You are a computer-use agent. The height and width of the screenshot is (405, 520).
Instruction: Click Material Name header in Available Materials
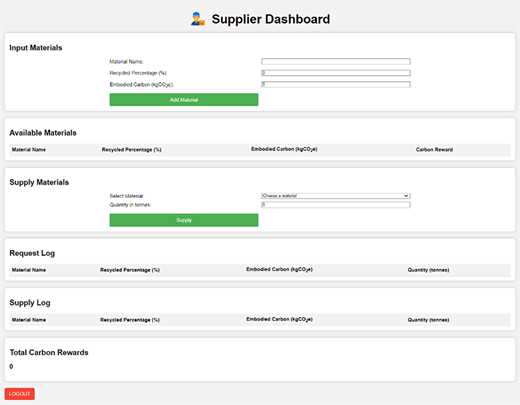[29, 150]
